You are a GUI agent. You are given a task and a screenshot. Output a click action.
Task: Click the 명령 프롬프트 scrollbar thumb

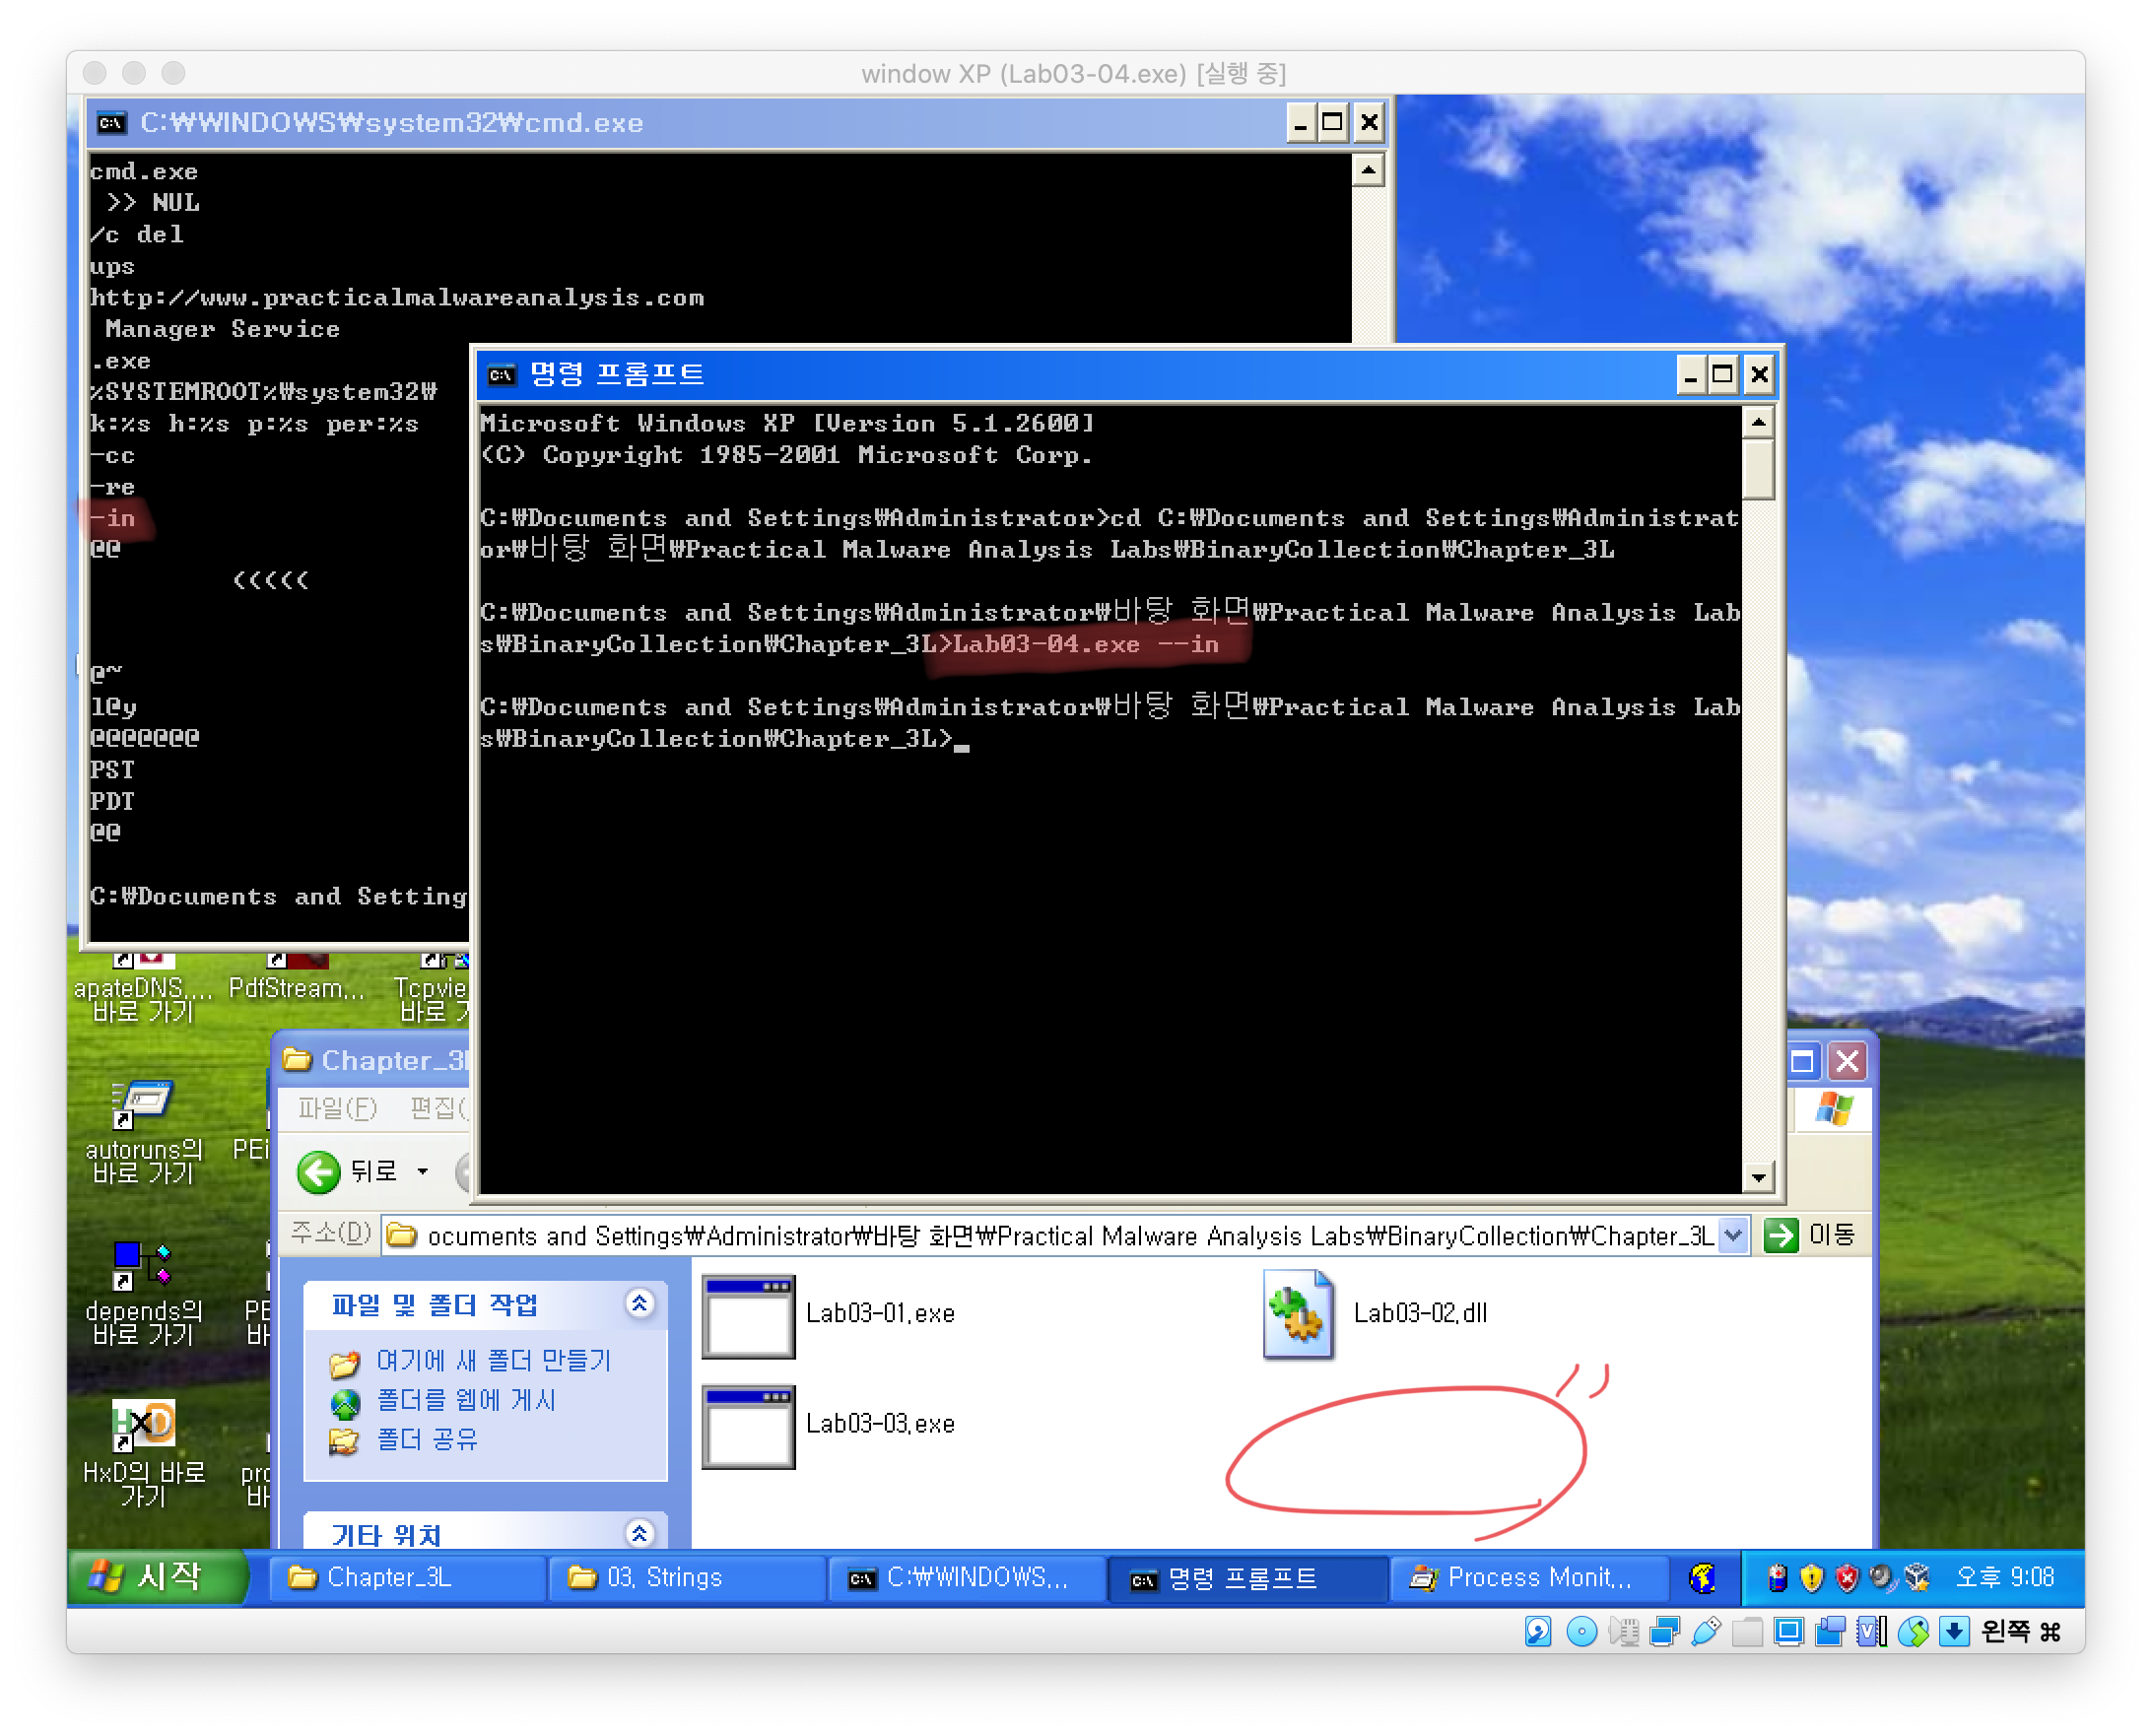tap(1759, 468)
